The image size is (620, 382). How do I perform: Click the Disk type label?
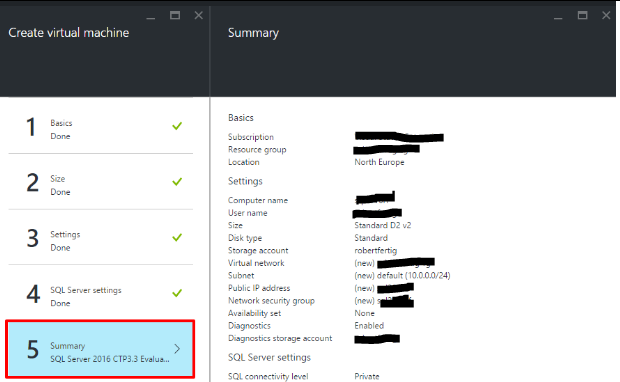(x=245, y=238)
